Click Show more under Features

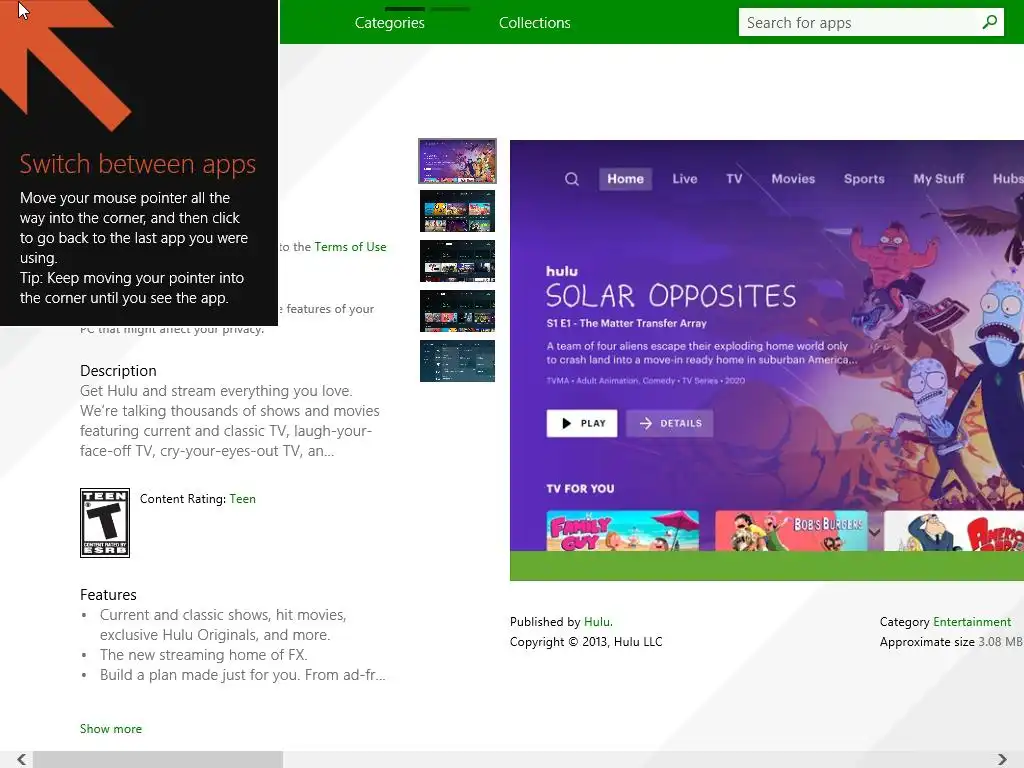click(110, 729)
